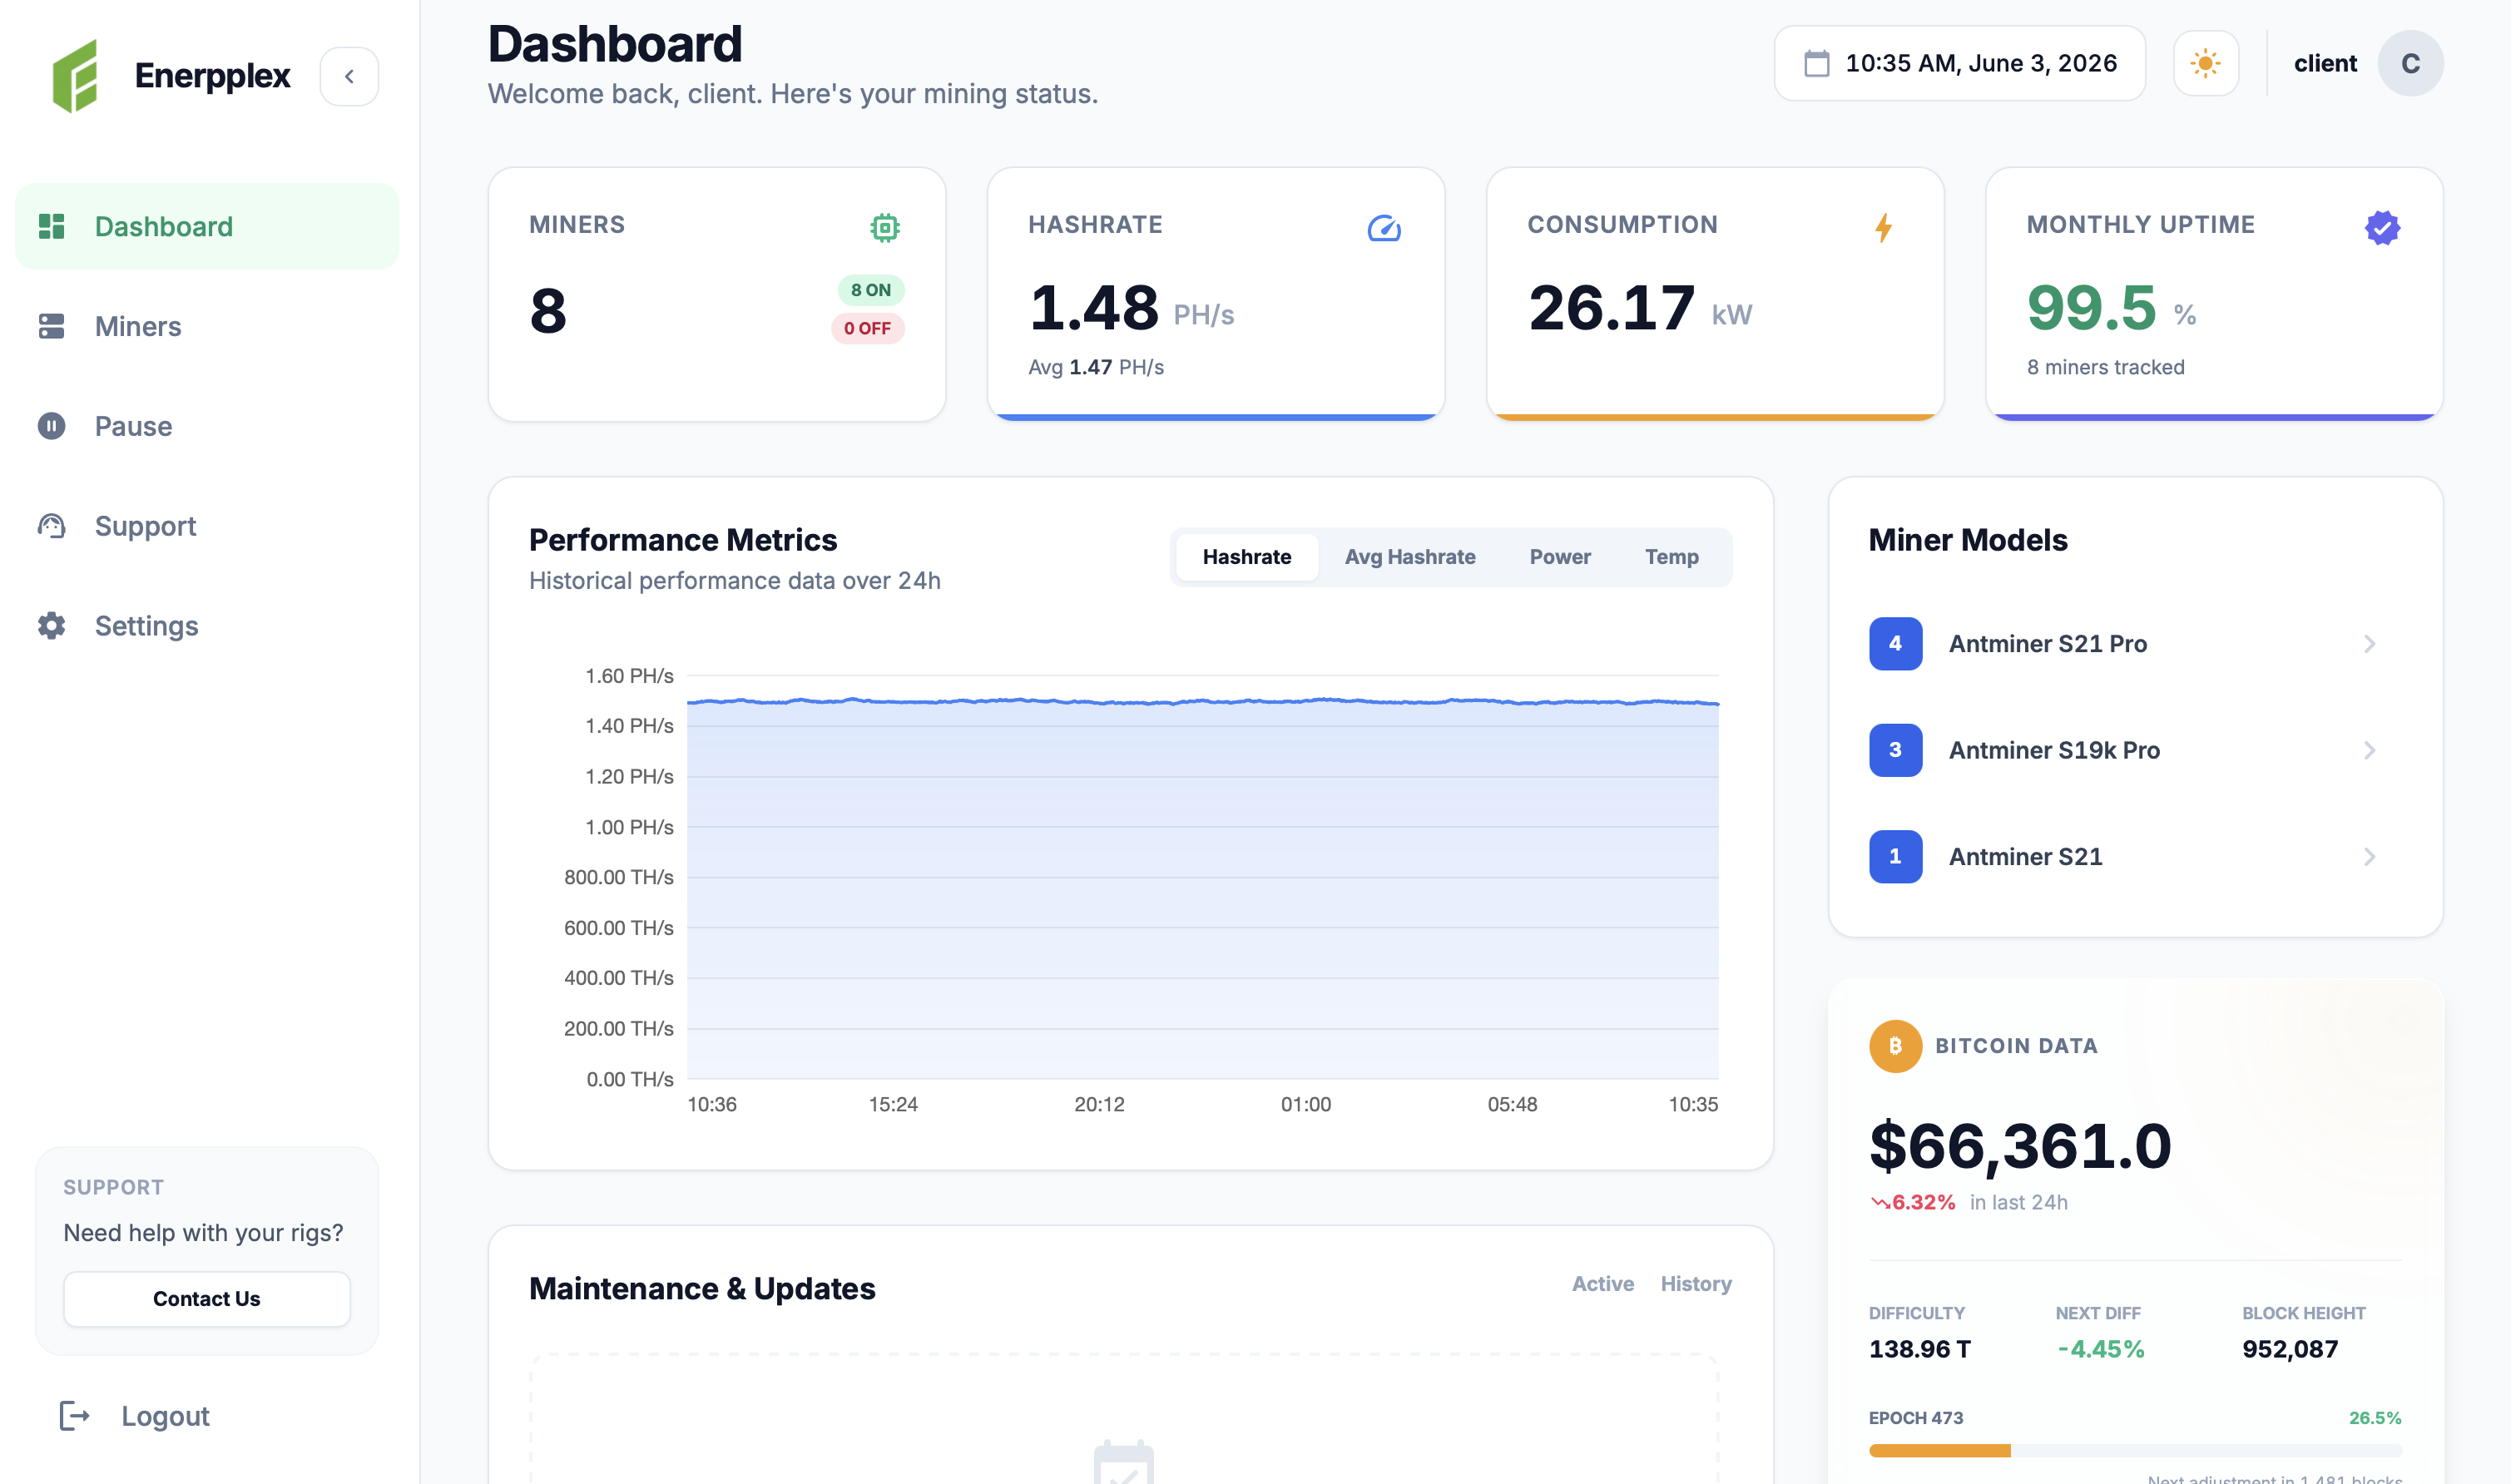Switch to Avg Hashrate chart tab
The image size is (2511, 1484).
click(1410, 557)
